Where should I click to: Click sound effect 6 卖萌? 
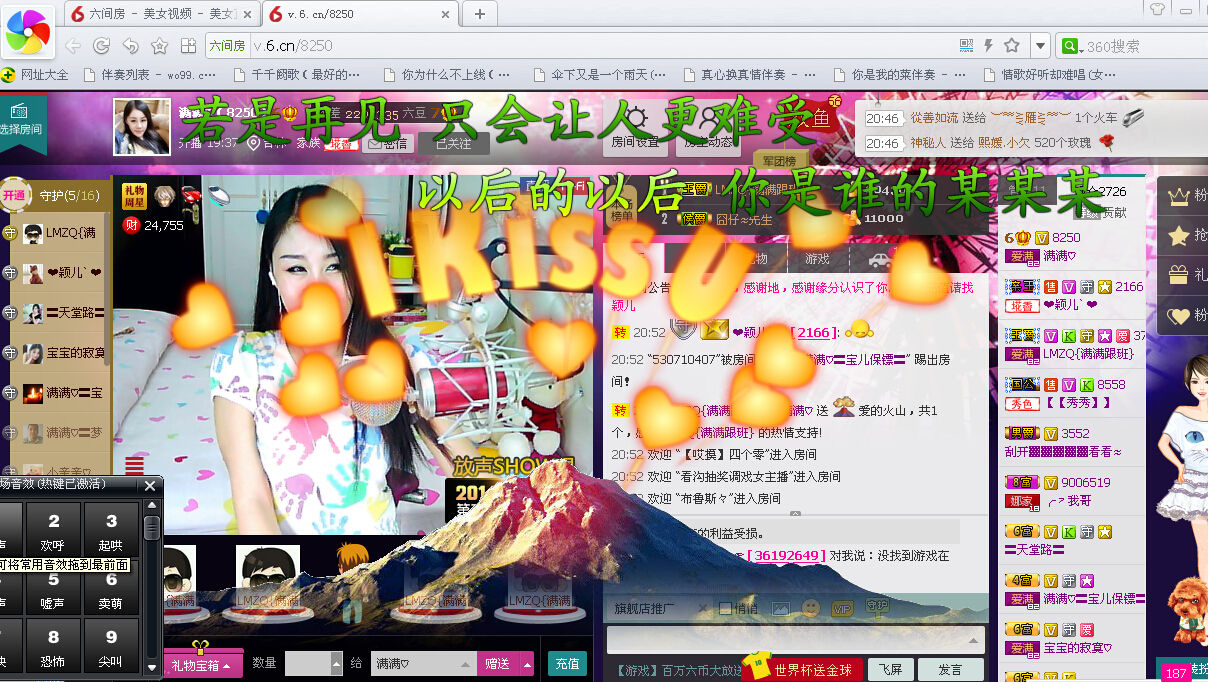click(111, 590)
